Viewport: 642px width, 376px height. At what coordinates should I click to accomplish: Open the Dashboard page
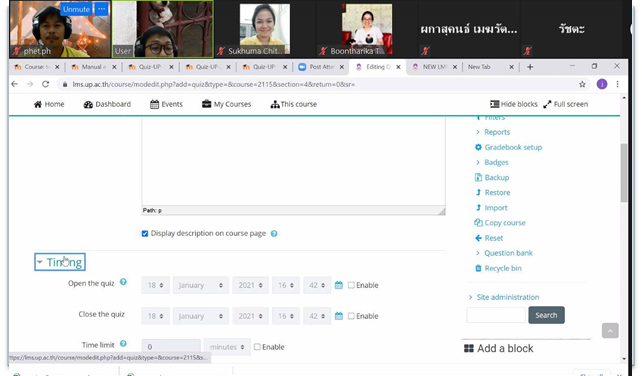[x=107, y=104]
